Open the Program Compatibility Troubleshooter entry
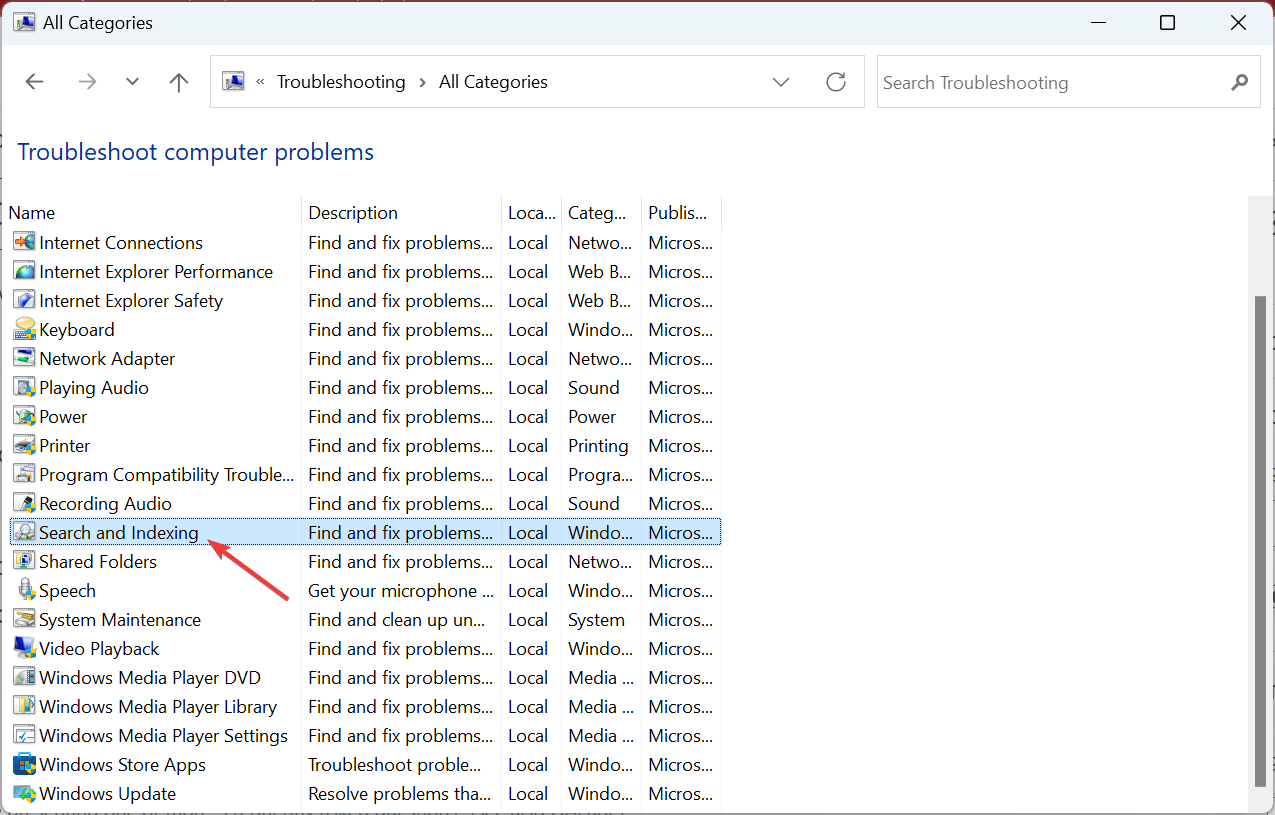Image resolution: width=1275 pixels, height=815 pixels. (167, 474)
